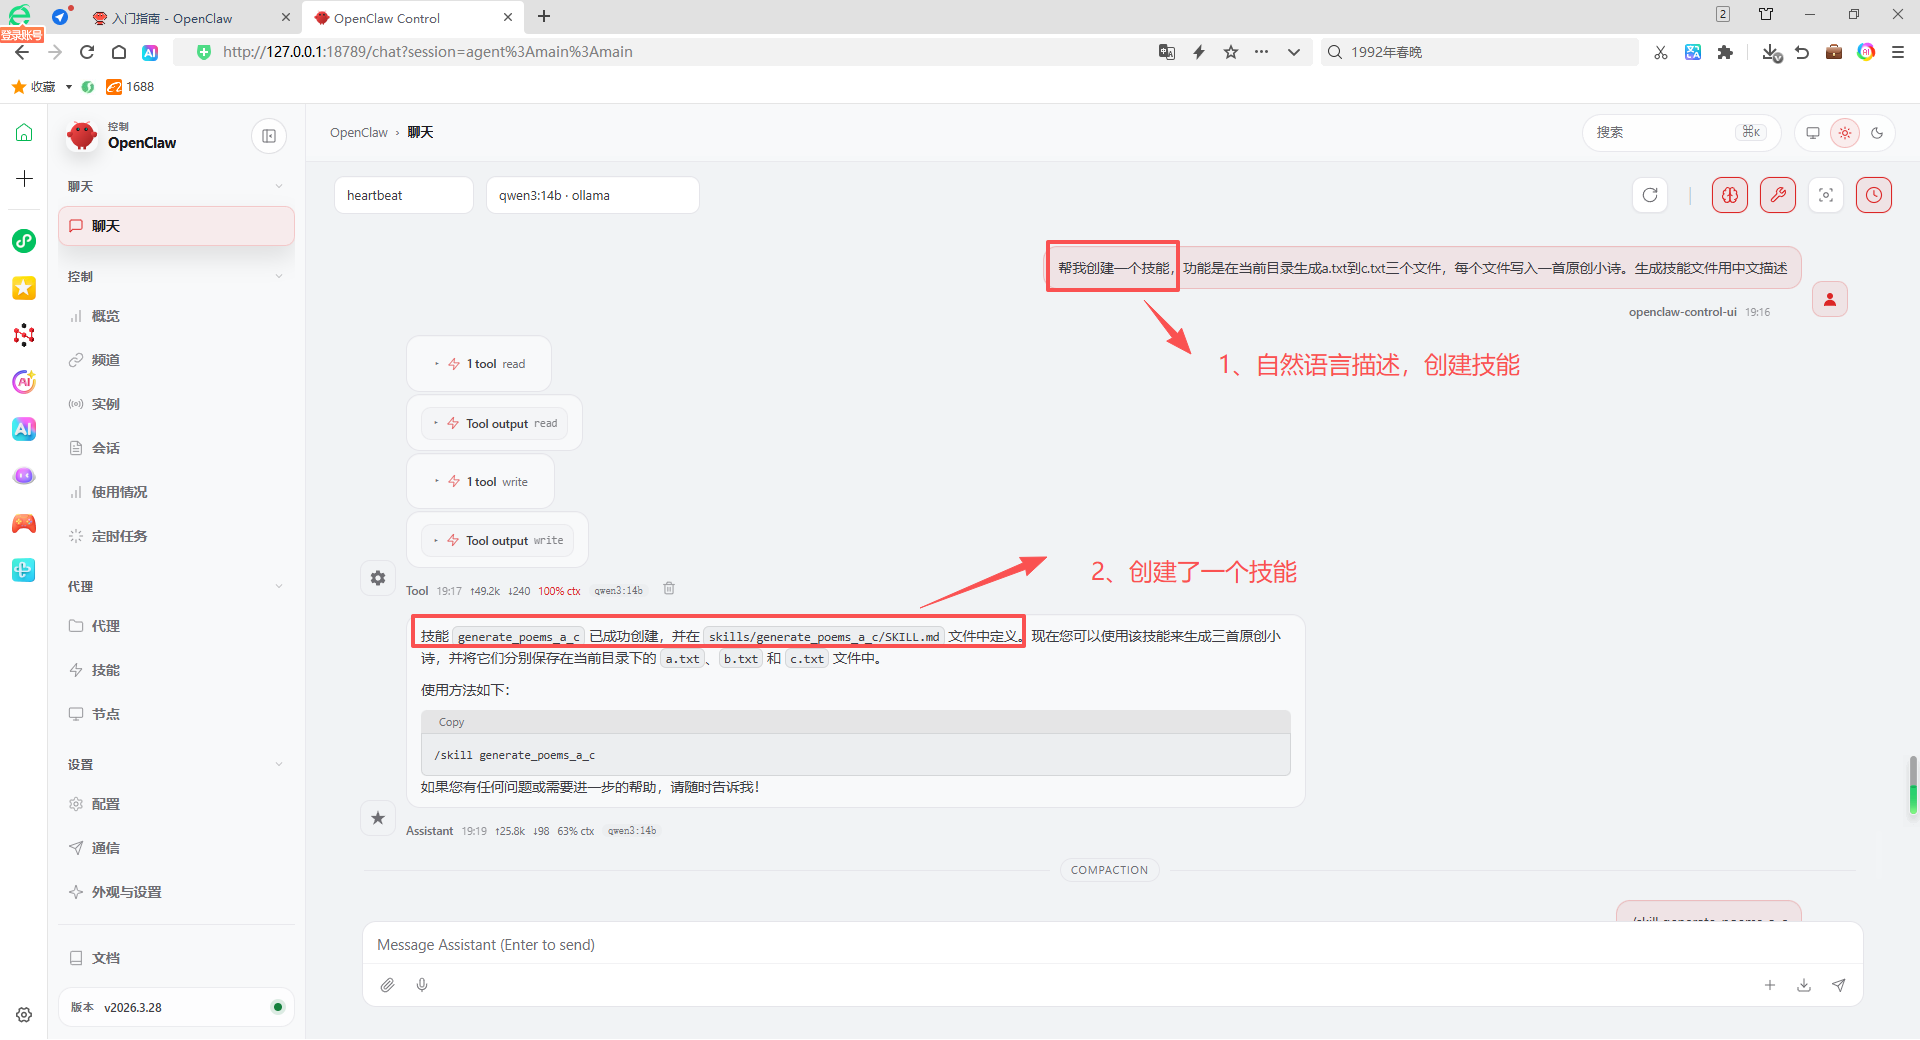Viewport: 1920px width, 1040px height.
Task: Click the star avatar beside Assistant message
Action: (378, 818)
